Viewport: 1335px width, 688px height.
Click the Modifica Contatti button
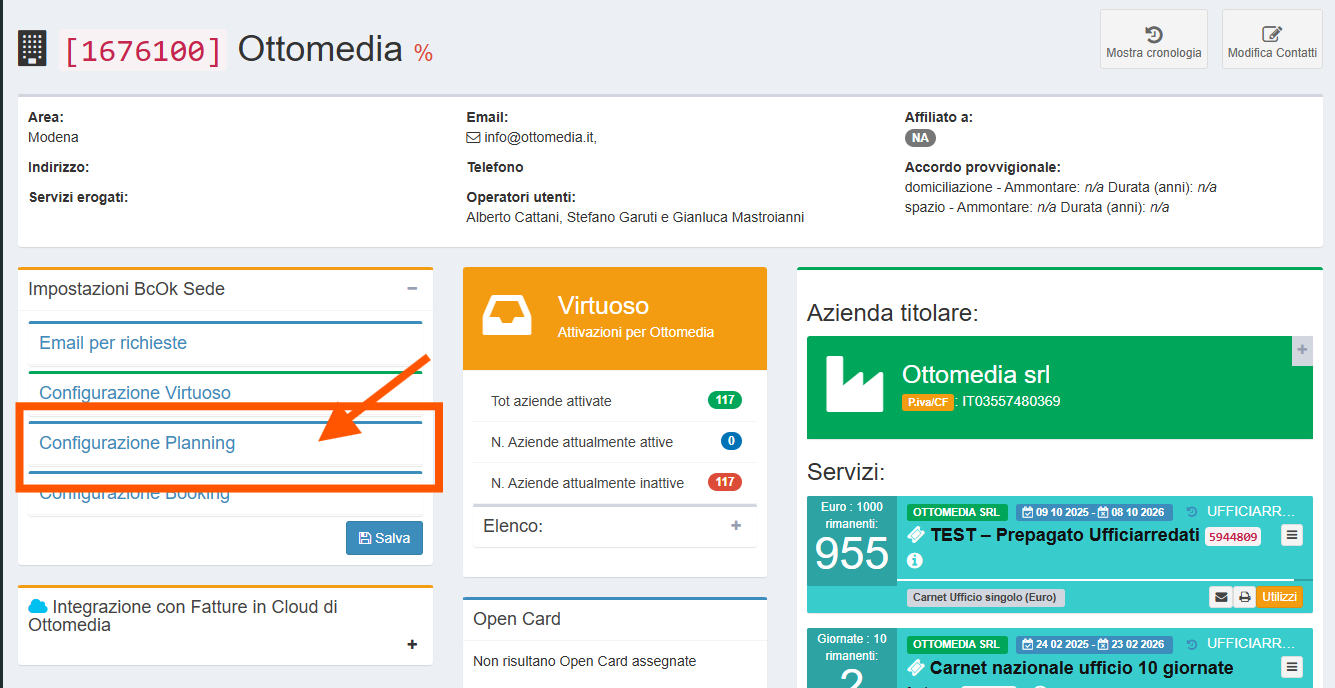point(1271,39)
